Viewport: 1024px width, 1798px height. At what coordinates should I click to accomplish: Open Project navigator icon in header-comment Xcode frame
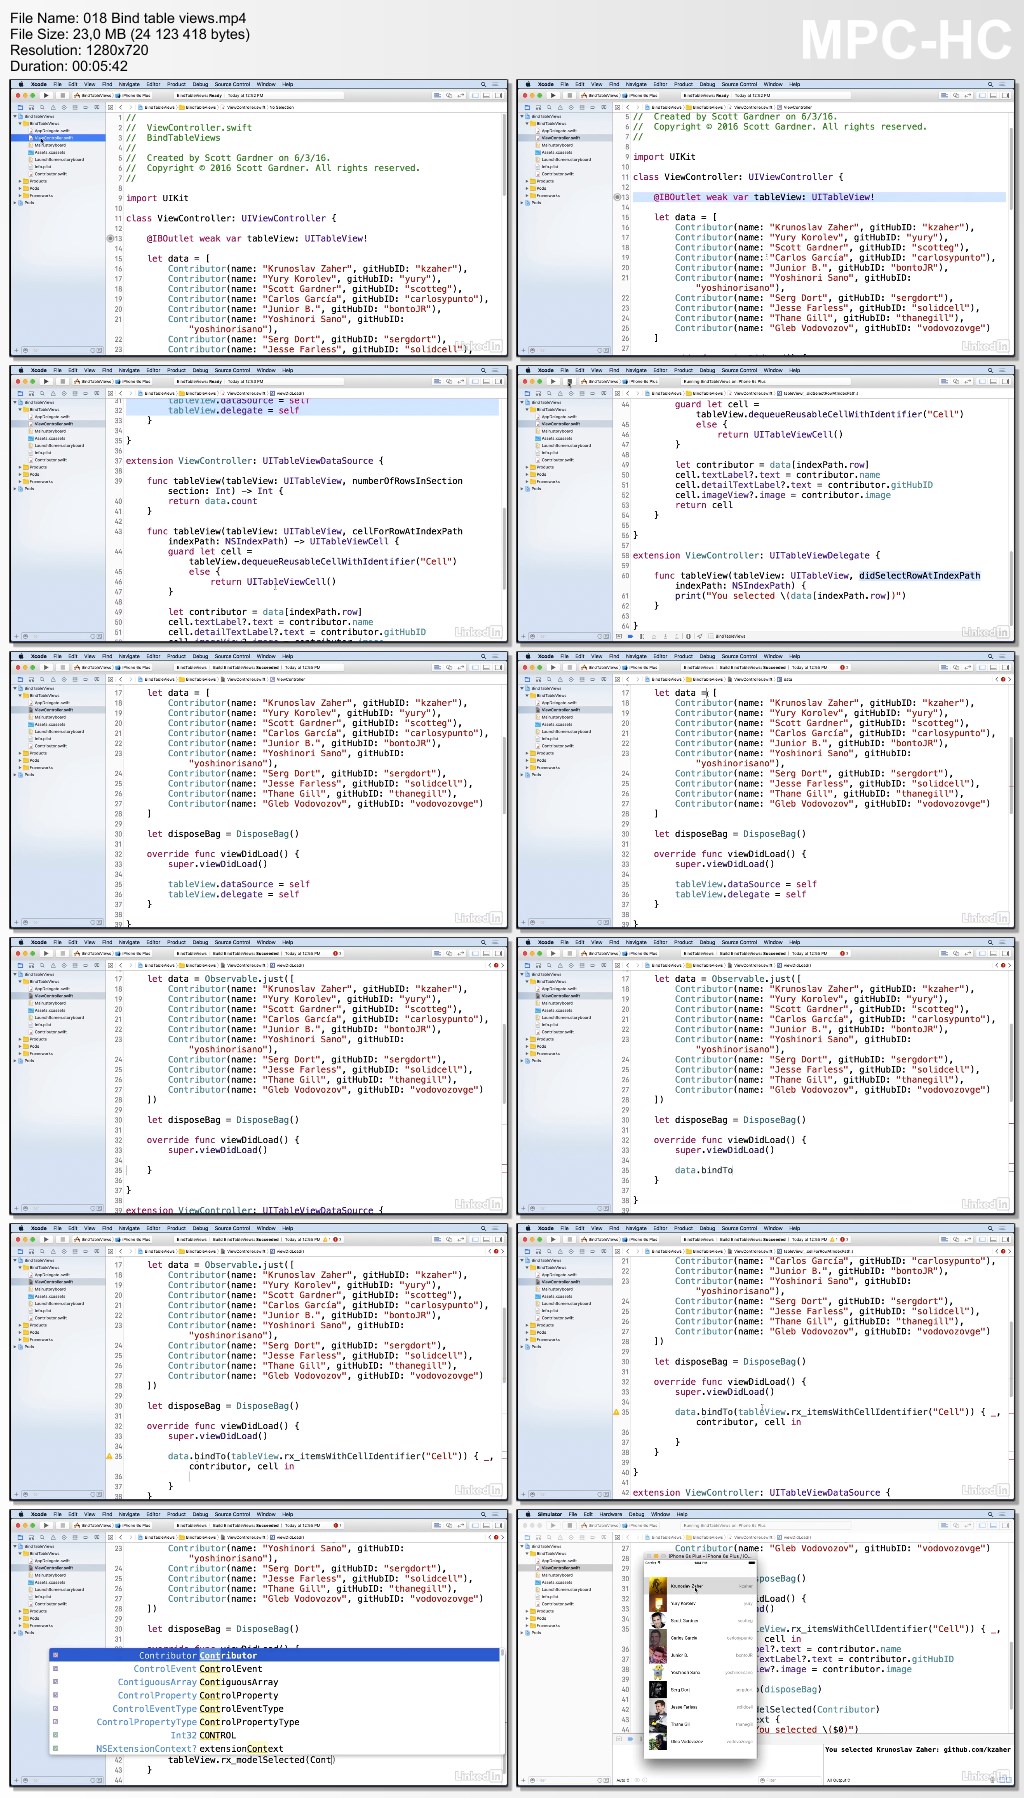[20, 107]
